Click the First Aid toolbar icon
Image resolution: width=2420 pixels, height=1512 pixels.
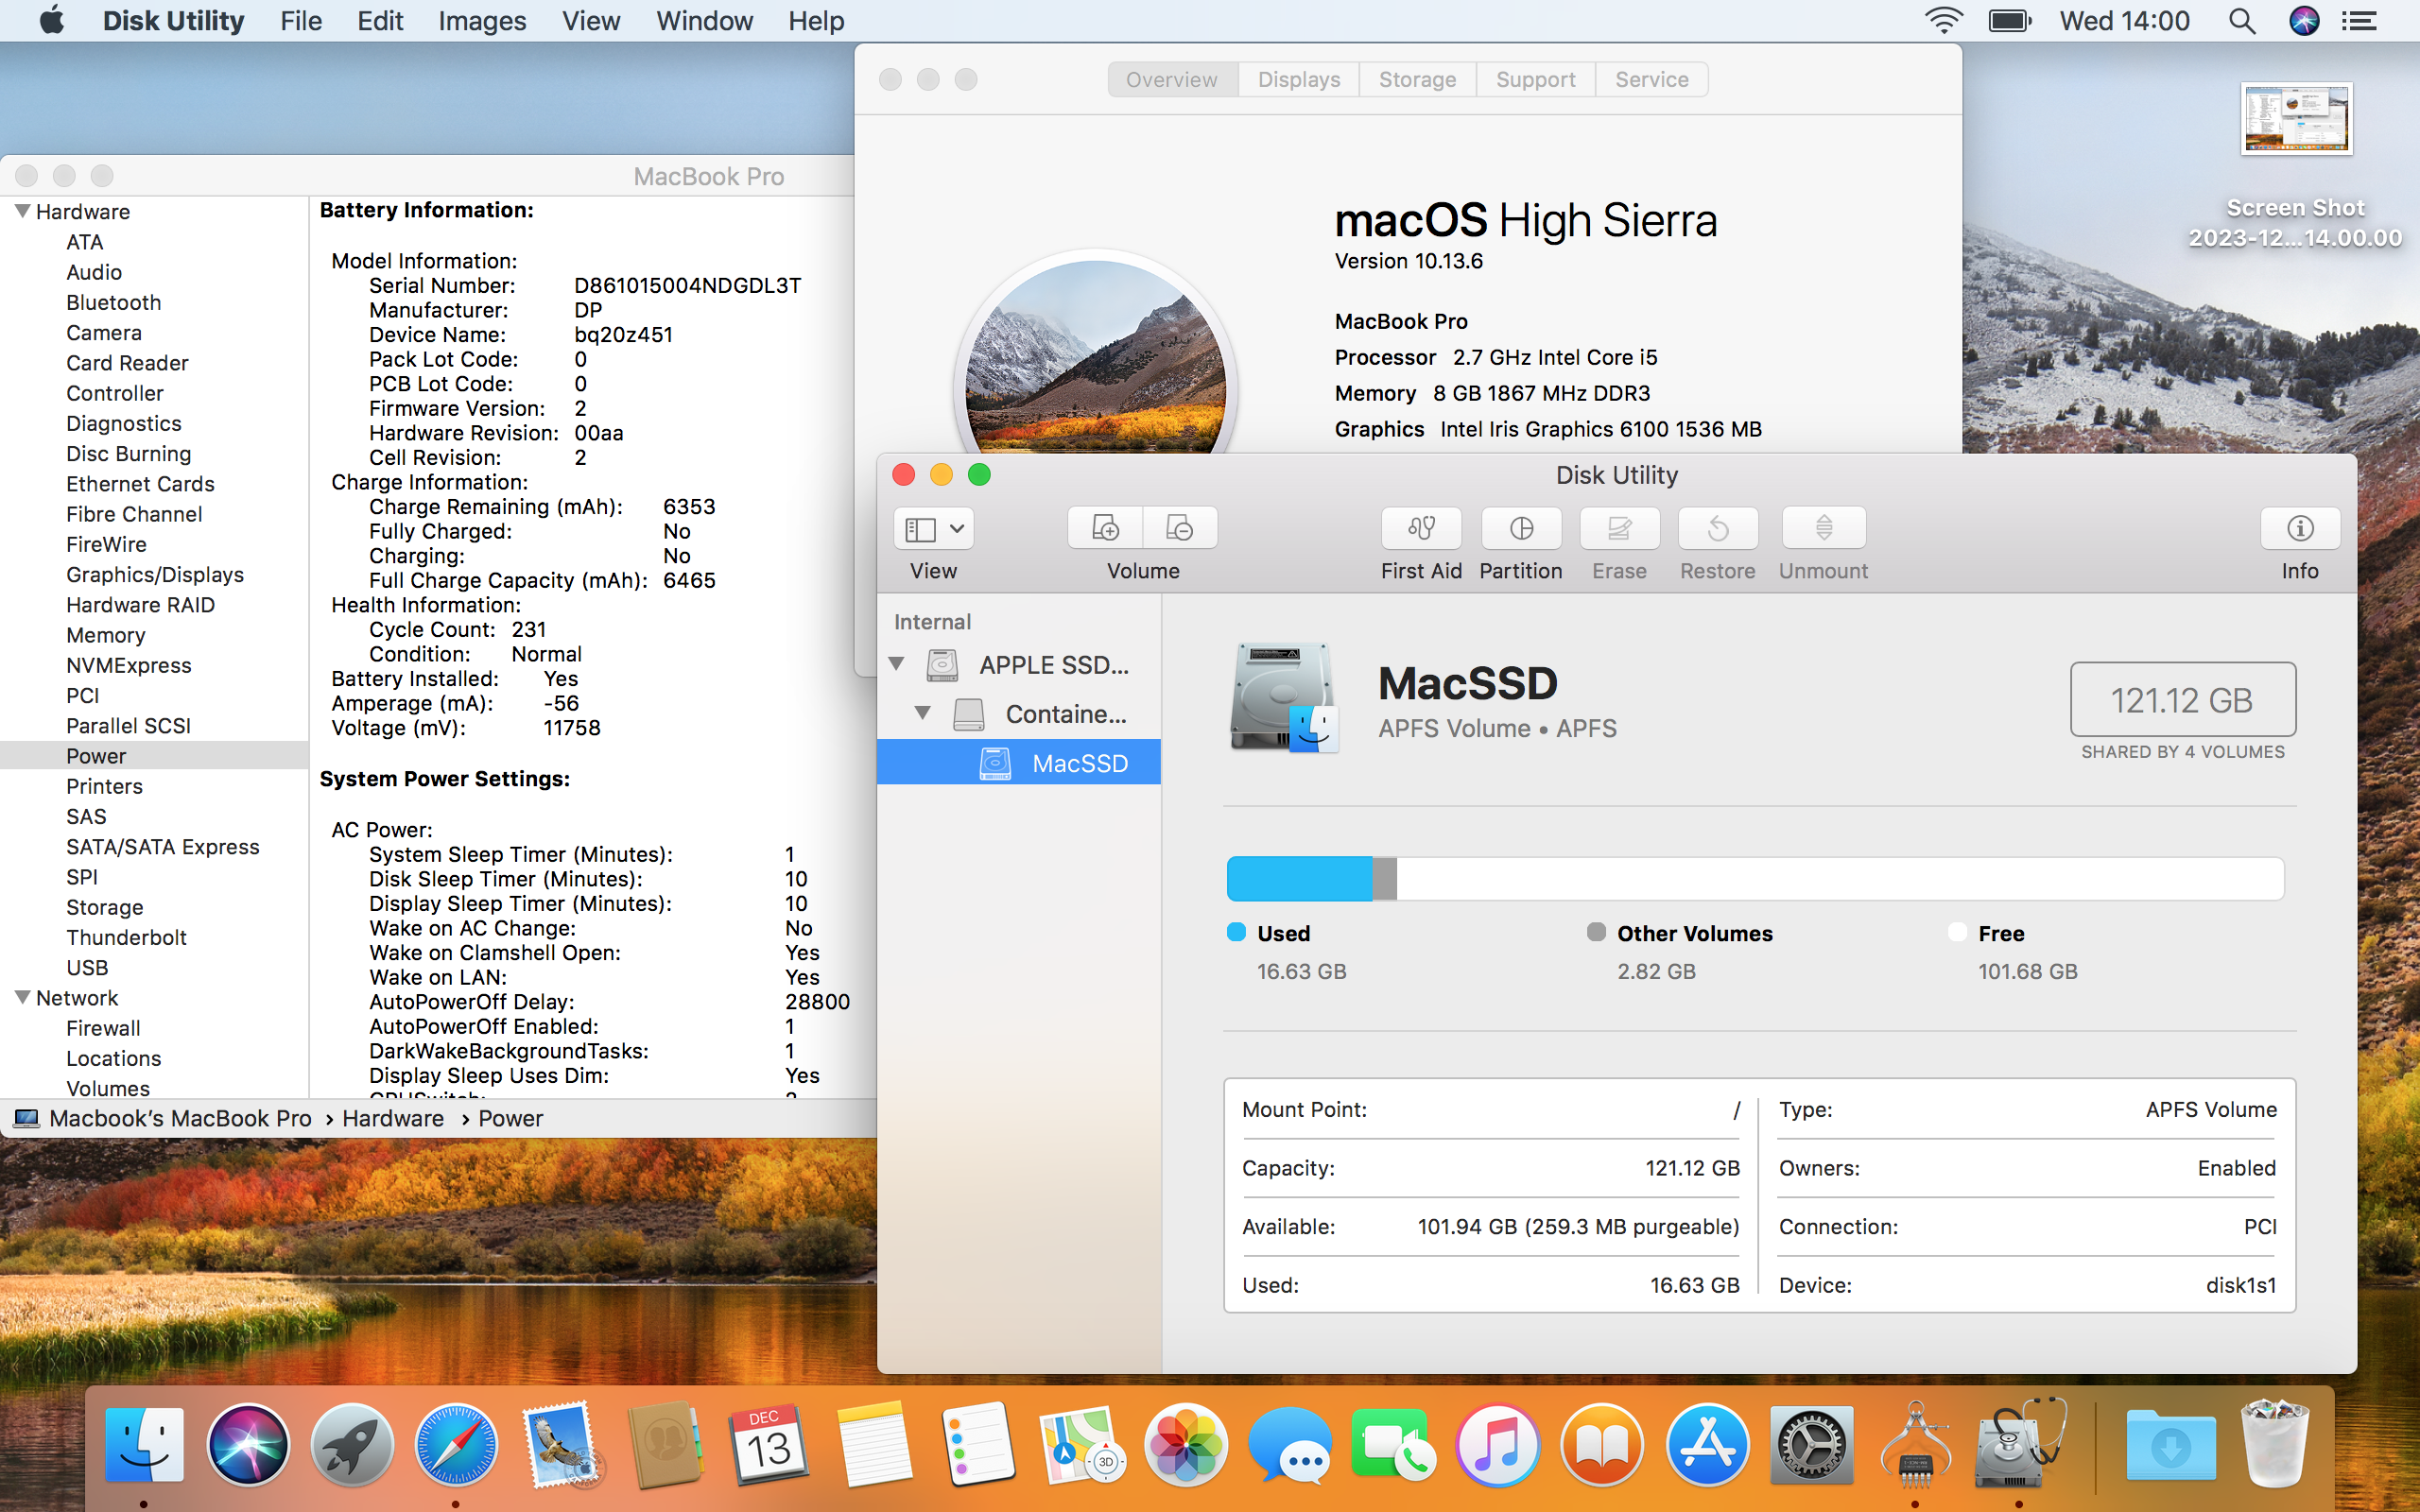(1421, 528)
